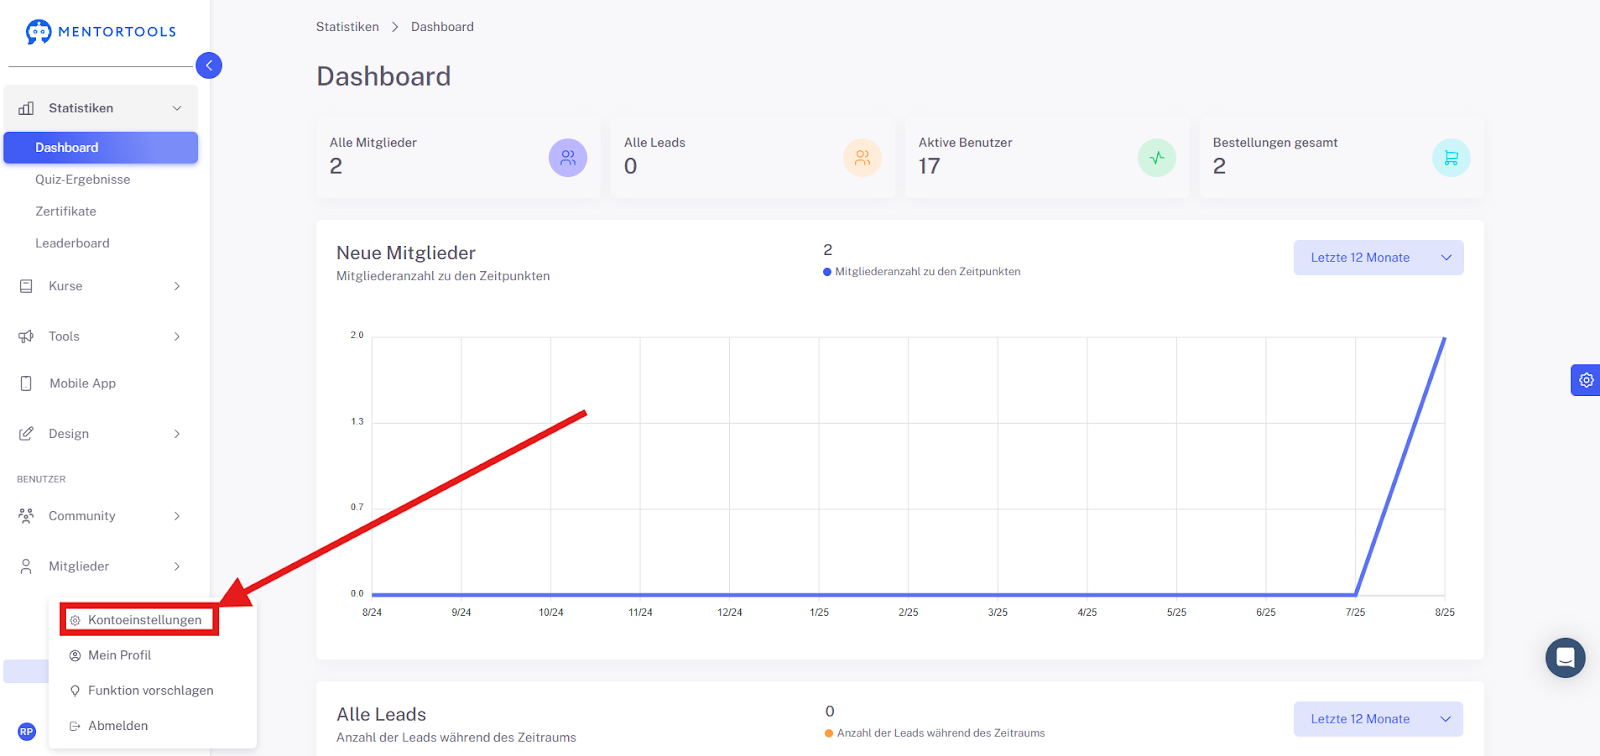The width and height of the screenshot is (1600, 756).
Task: Select Kontoeinstellungen in the popup menu
Action: pos(138,620)
